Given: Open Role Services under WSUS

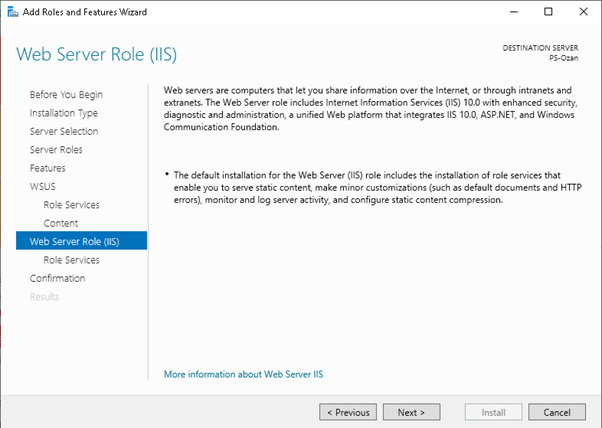Looking at the screenshot, I should (71, 205).
